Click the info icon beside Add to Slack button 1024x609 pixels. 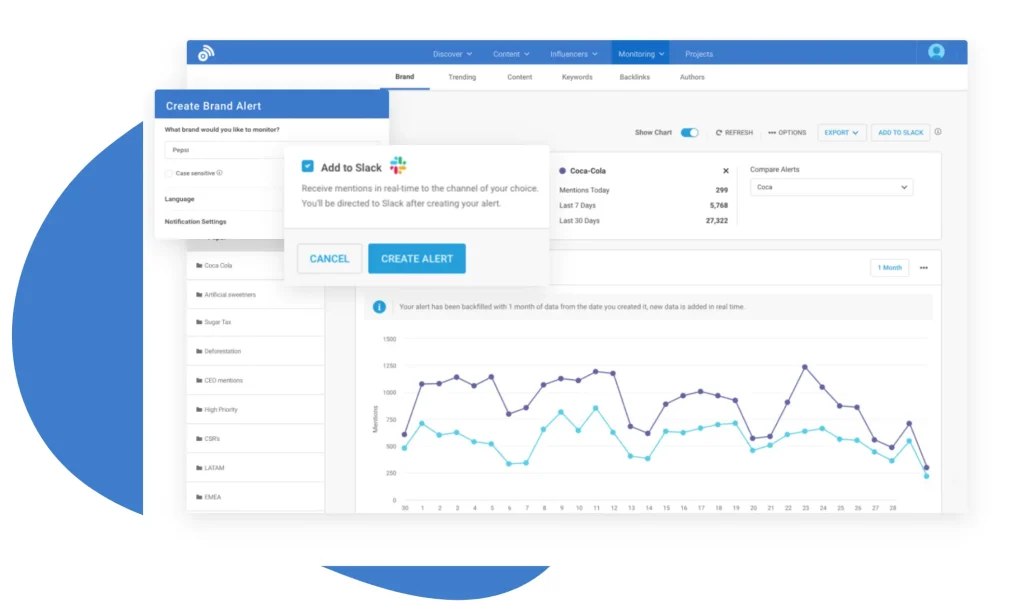pos(938,131)
